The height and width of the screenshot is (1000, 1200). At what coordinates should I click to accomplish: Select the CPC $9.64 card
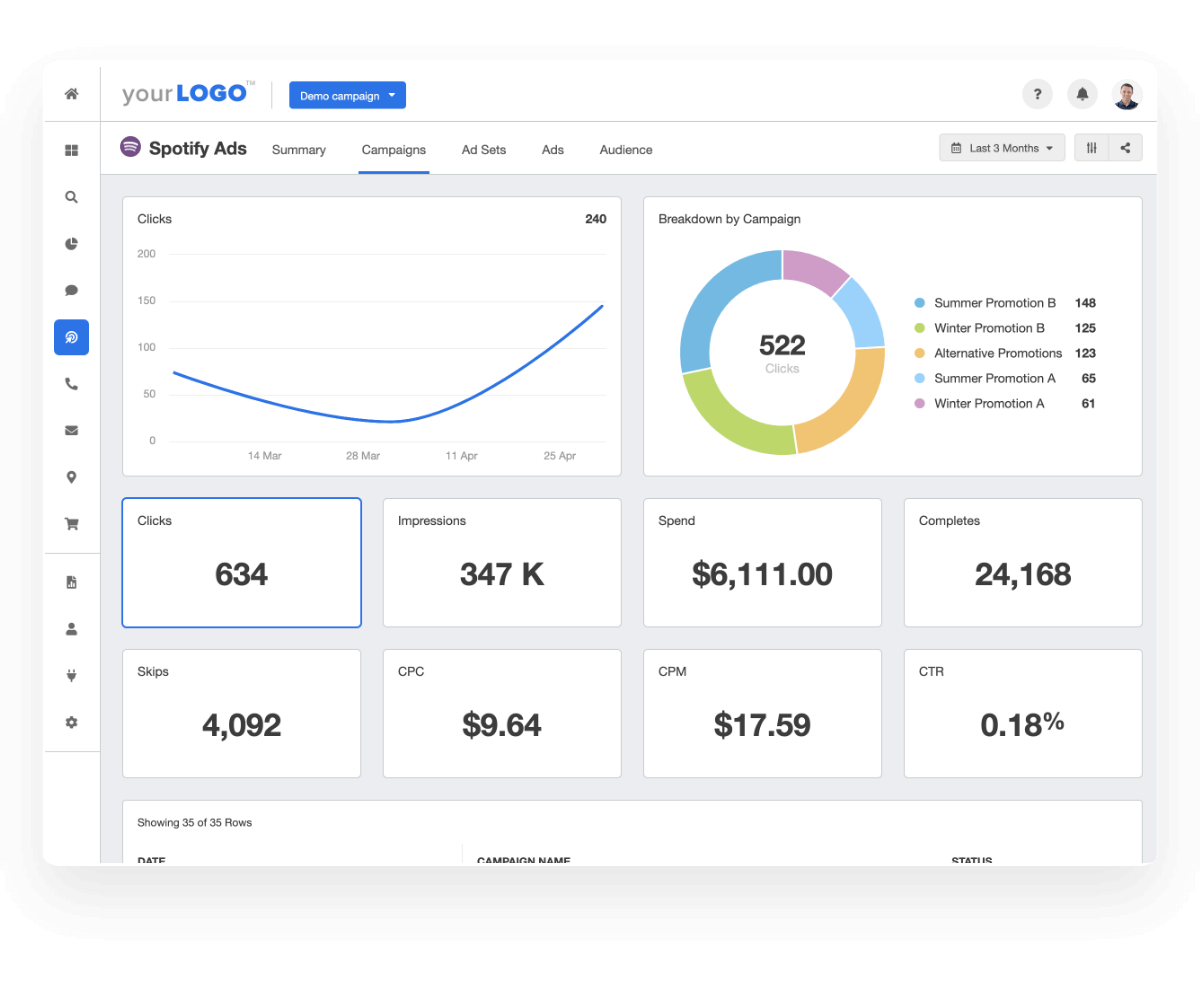502,713
